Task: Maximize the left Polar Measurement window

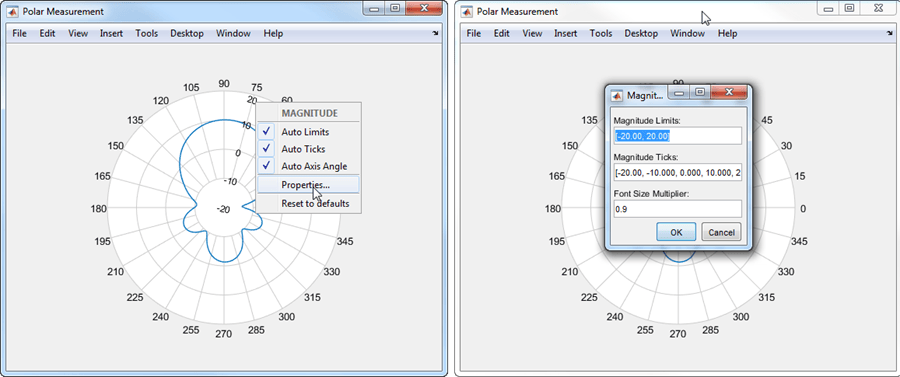Action: point(394,8)
